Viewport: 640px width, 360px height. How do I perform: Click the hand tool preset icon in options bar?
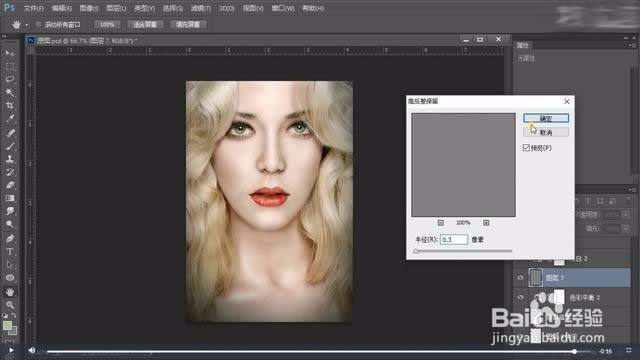tap(16, 25)
